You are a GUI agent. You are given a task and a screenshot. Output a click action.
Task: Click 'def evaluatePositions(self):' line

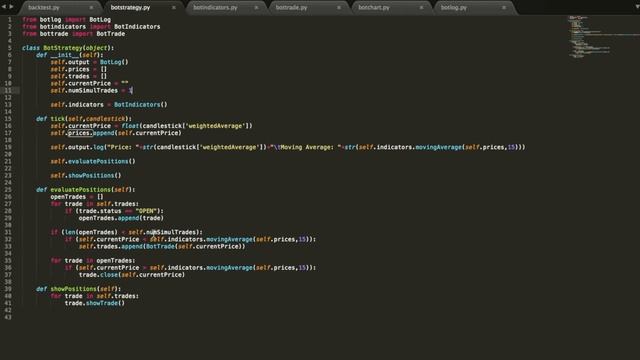point(86,190)
